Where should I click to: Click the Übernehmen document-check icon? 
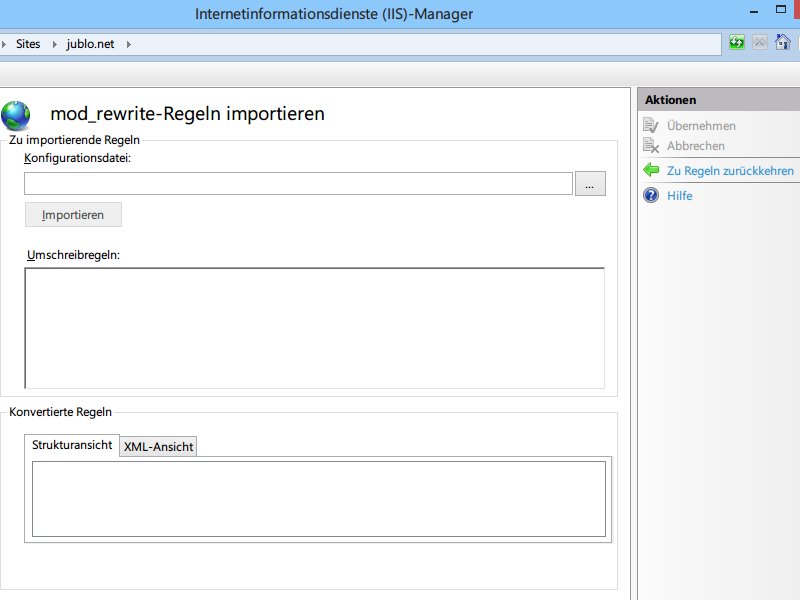pyautogui.click(x=651, y=126)
